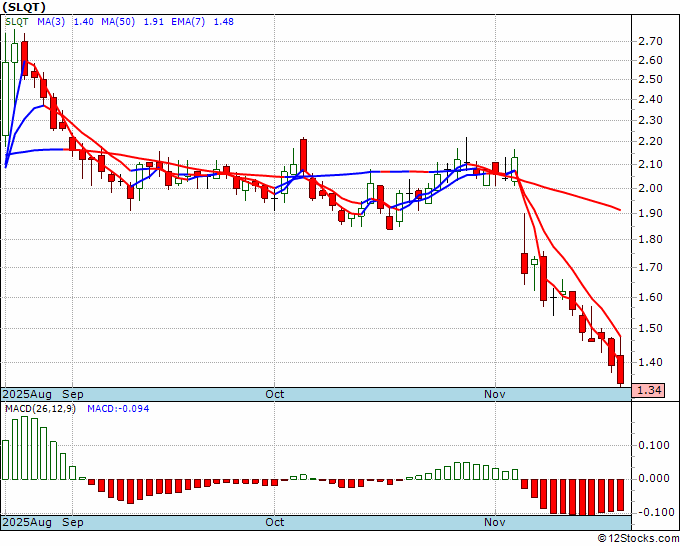This screenshot has width=680, height=546.
Task: Click the 2.10 price axis label
Action: click(651, 164)
